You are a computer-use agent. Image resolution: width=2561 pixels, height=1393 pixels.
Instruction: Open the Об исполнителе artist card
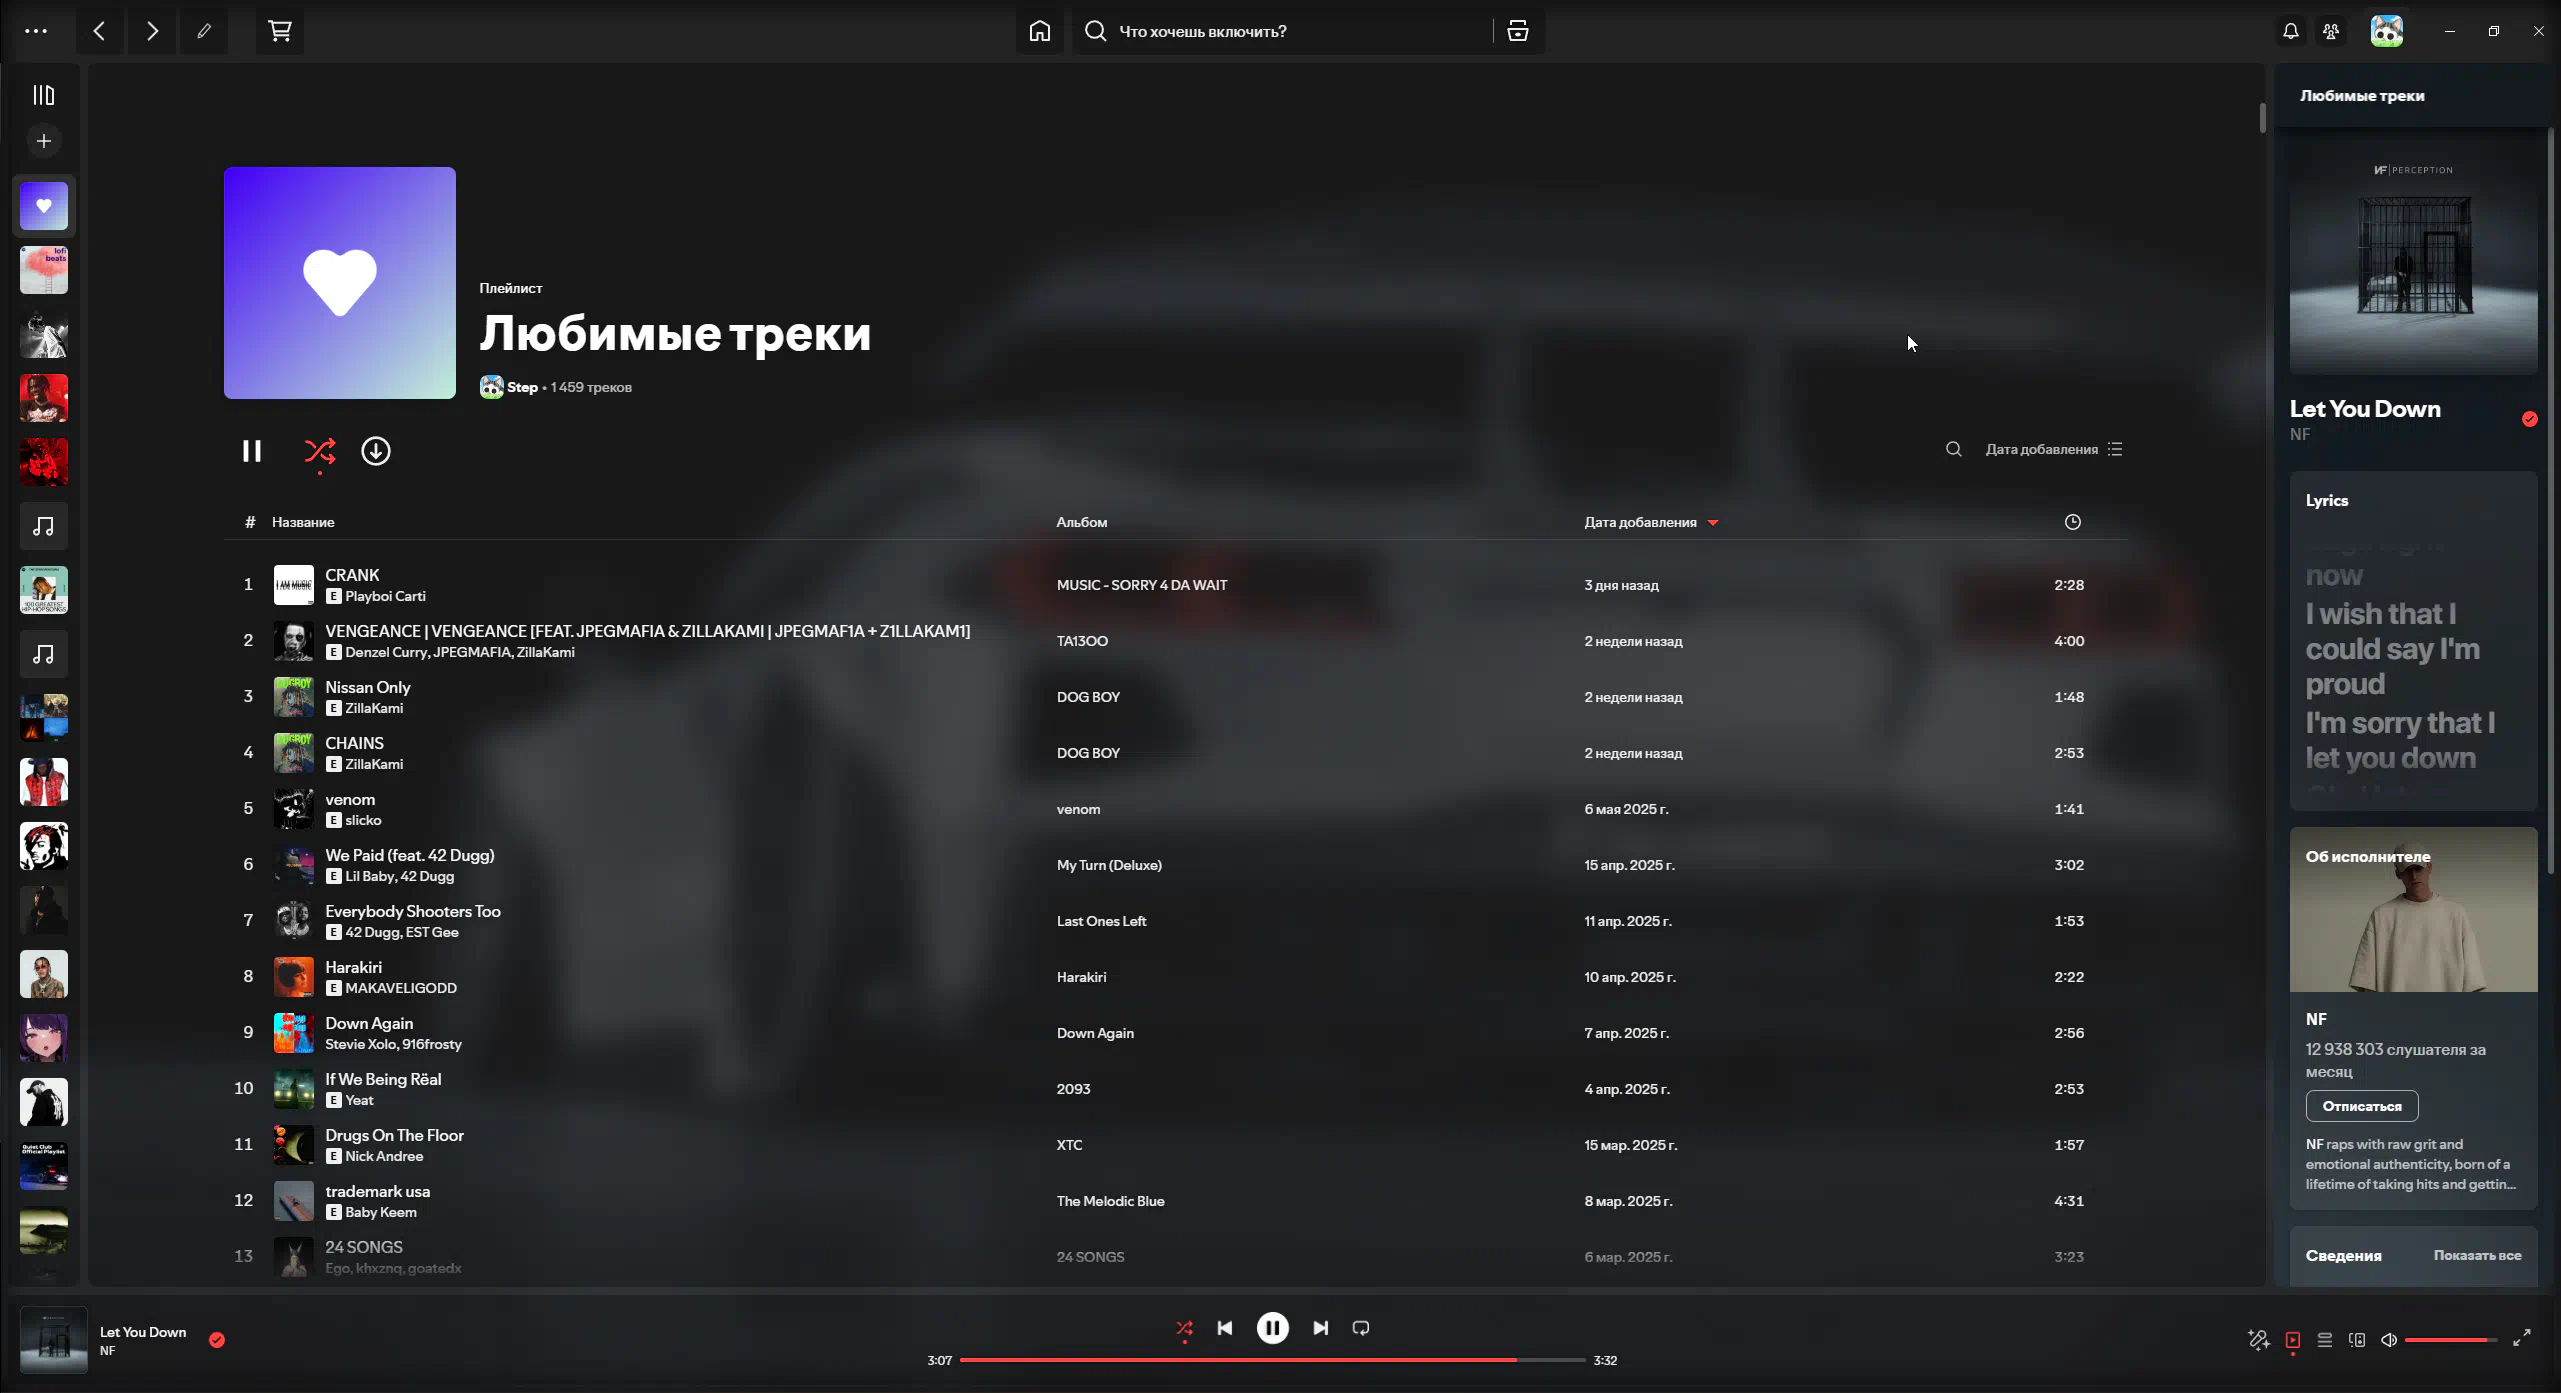pos(2414,1018)
